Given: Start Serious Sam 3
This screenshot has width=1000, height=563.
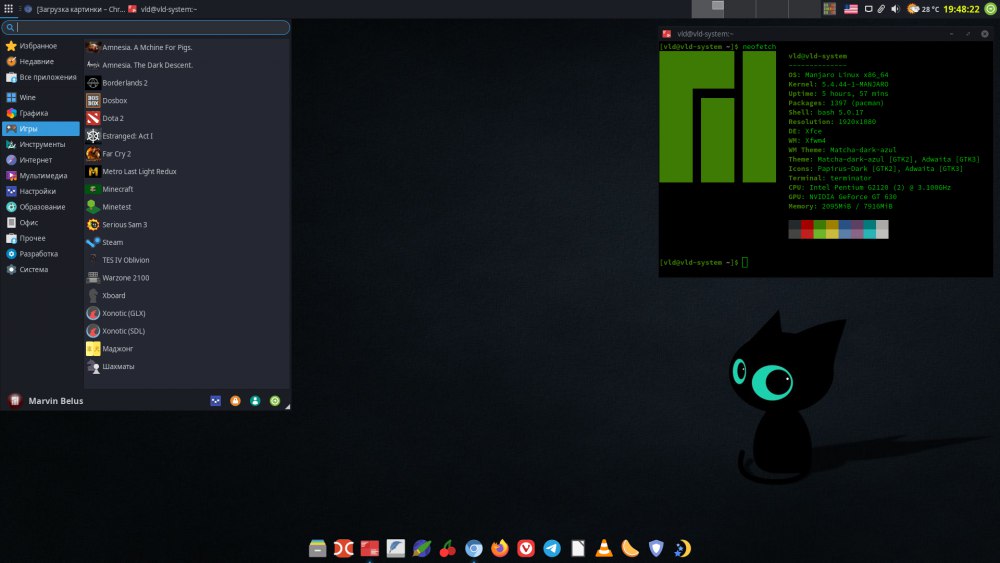Looking at the screenshot, I should 187,224.
